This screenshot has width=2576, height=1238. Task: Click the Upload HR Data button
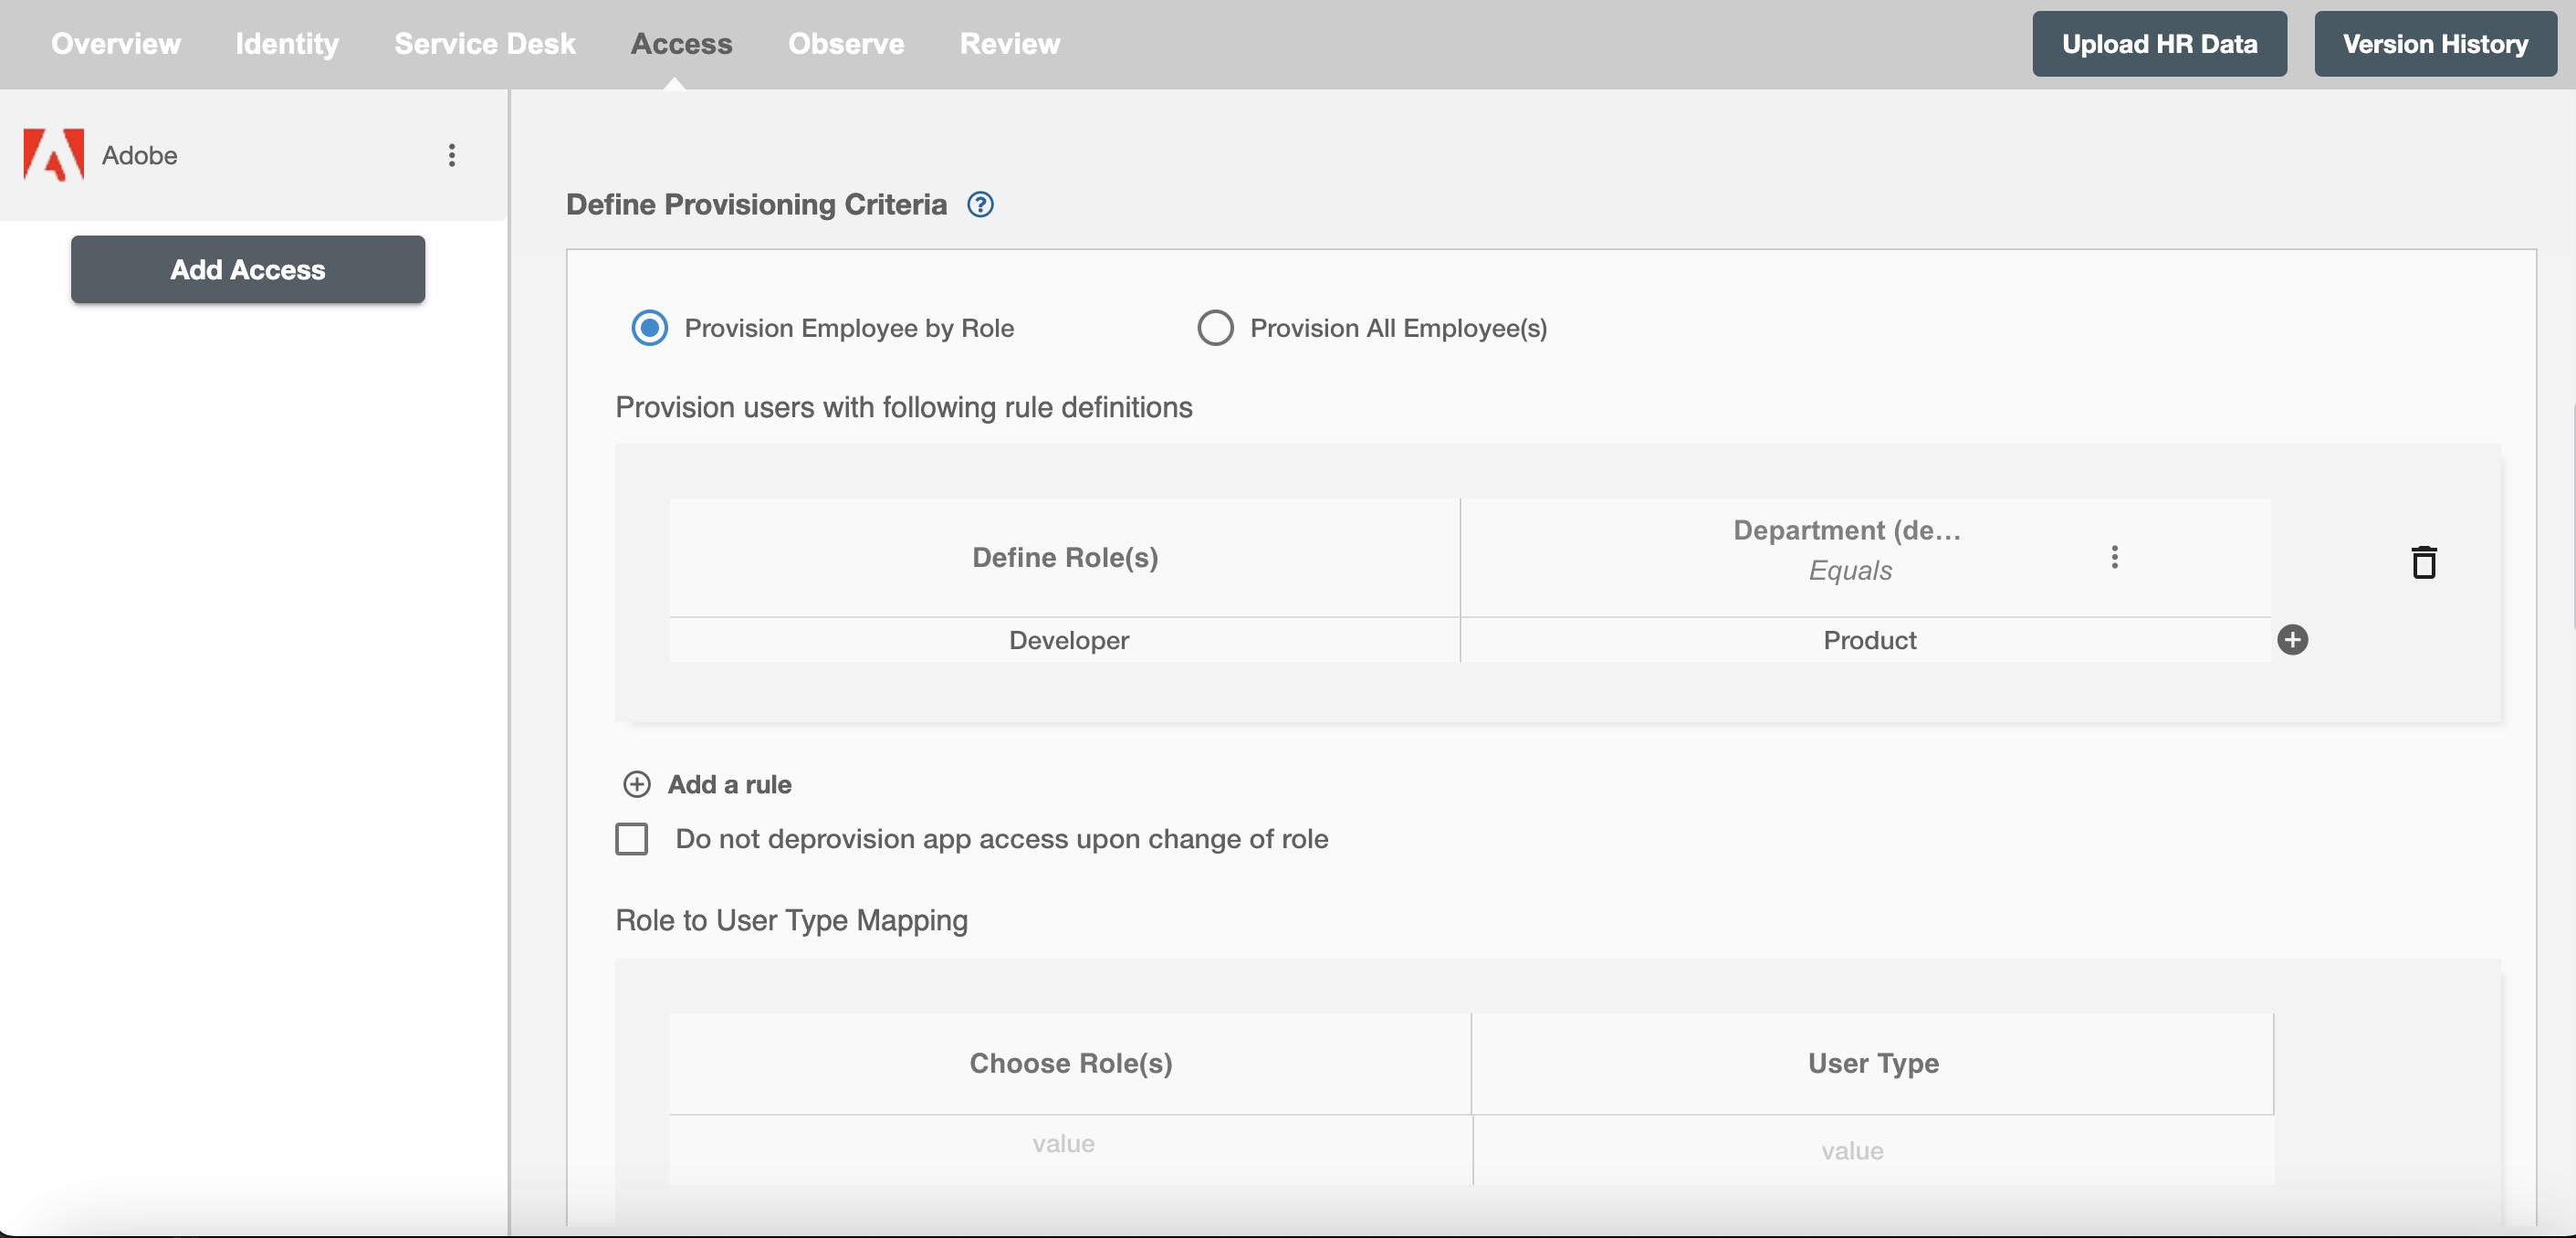pyautogui.click(x=2161, y=43)
